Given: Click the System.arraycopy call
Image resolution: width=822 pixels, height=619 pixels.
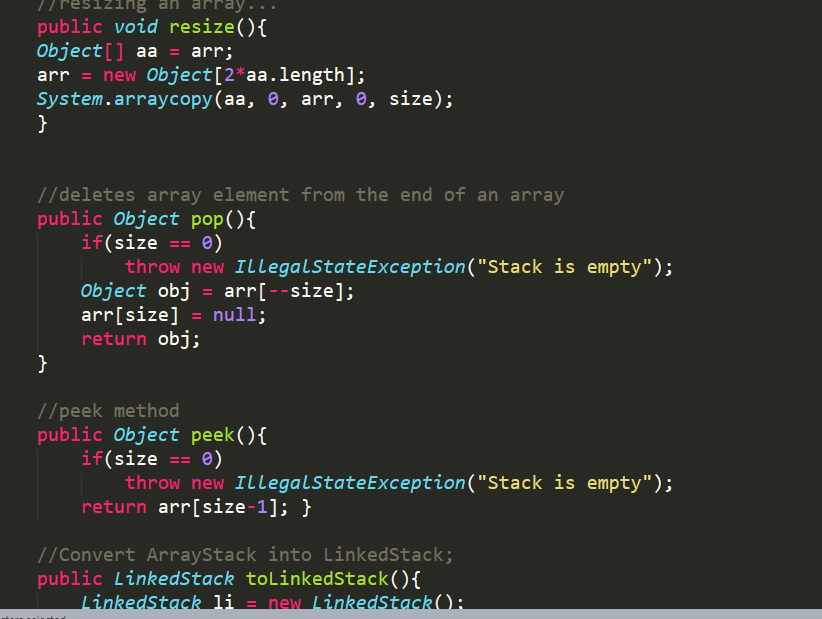Looking at the screenshot, I should pyautogui.click(x=125, y=98).
